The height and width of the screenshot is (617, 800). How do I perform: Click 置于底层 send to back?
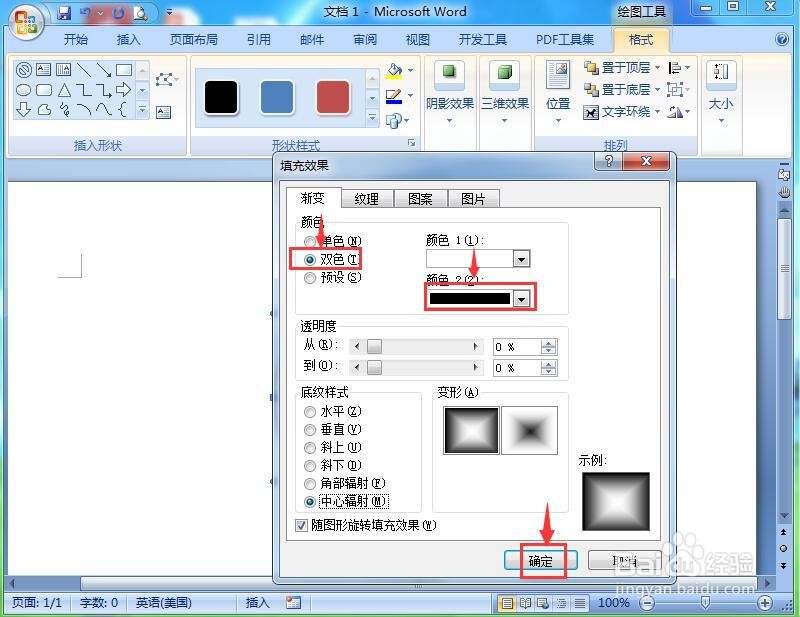click(x=616, y=90)
